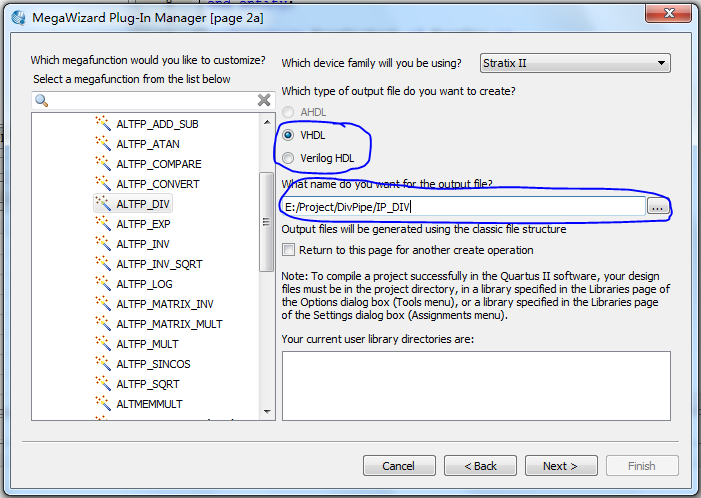Select the disabled AHDL radio option
Screen dimensions: 701x498
pos(288,112)
